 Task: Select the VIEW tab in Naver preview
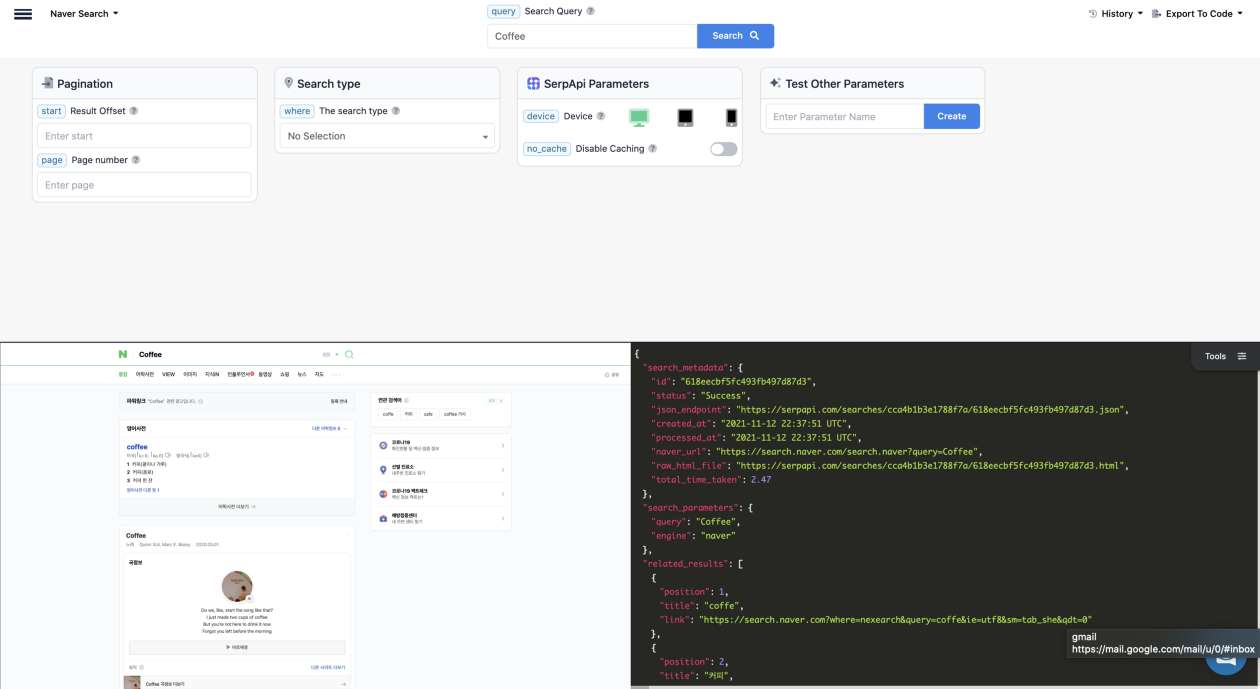click(x=168, y=374)
